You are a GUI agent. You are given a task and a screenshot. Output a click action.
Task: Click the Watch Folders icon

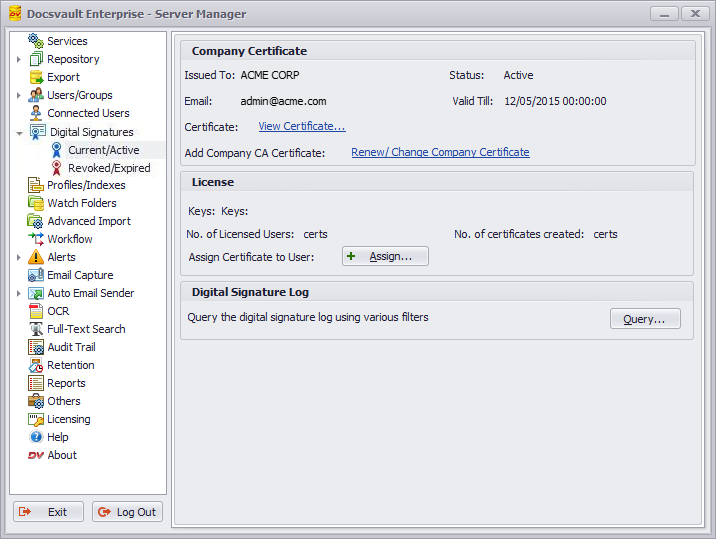(36, 203)
